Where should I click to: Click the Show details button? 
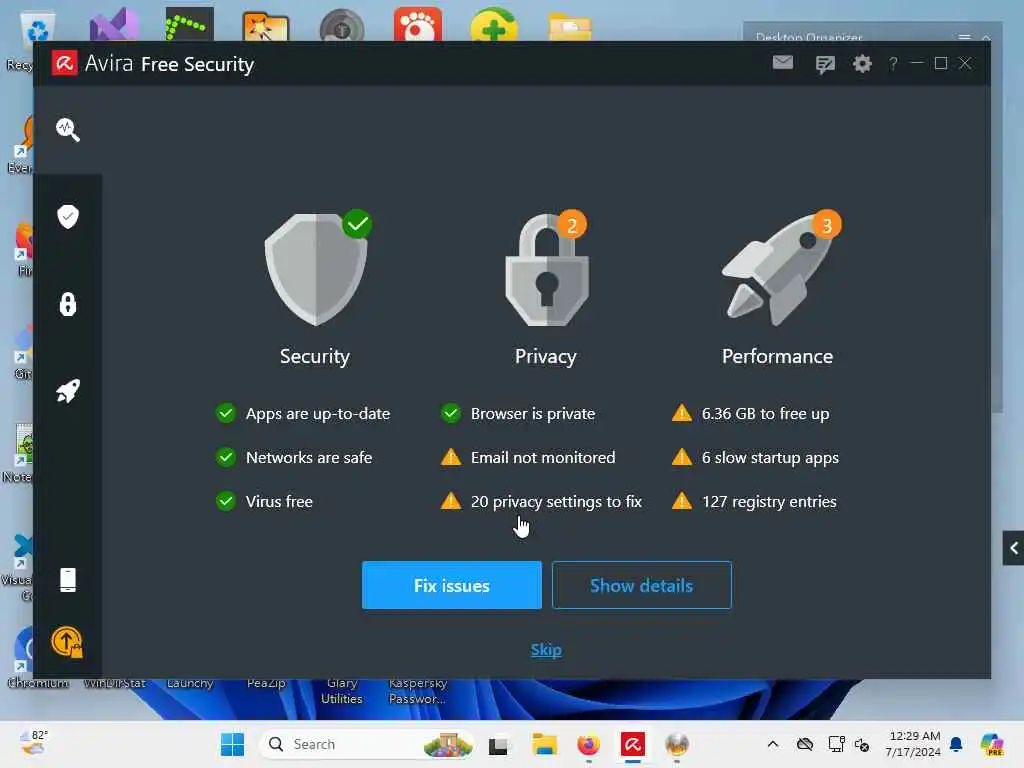coord(641,585)
